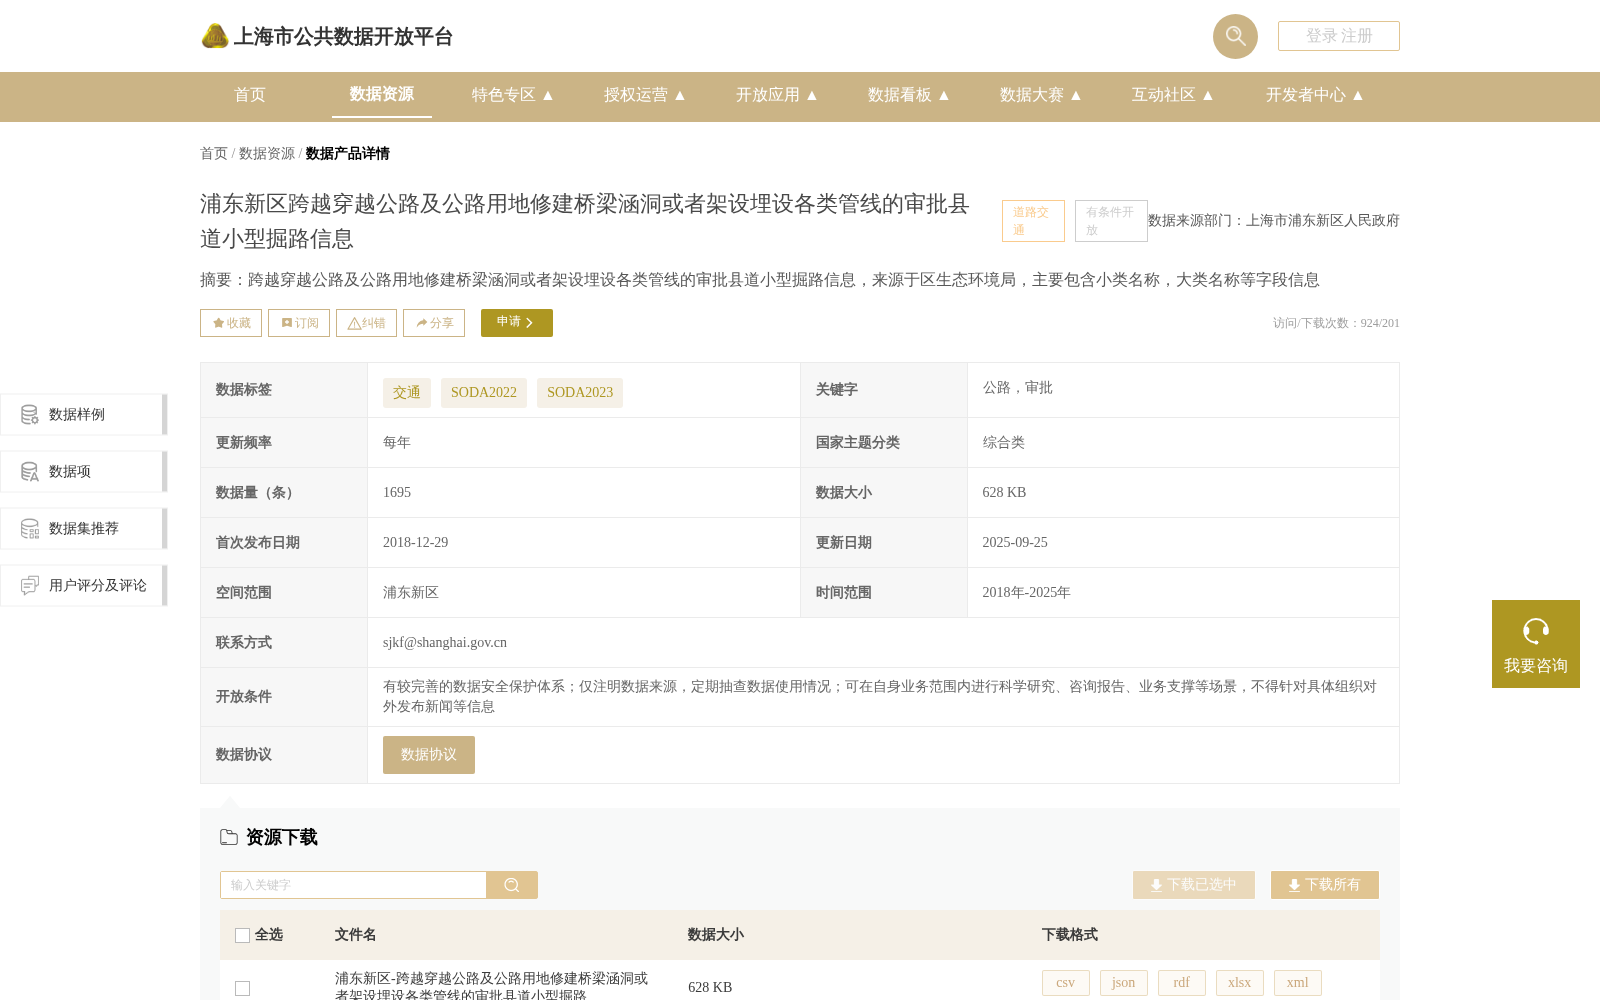The image size is (1600, 1000).
Task: Click the 时间范围 value 2018年-2025年
Action: point(1027,593)
